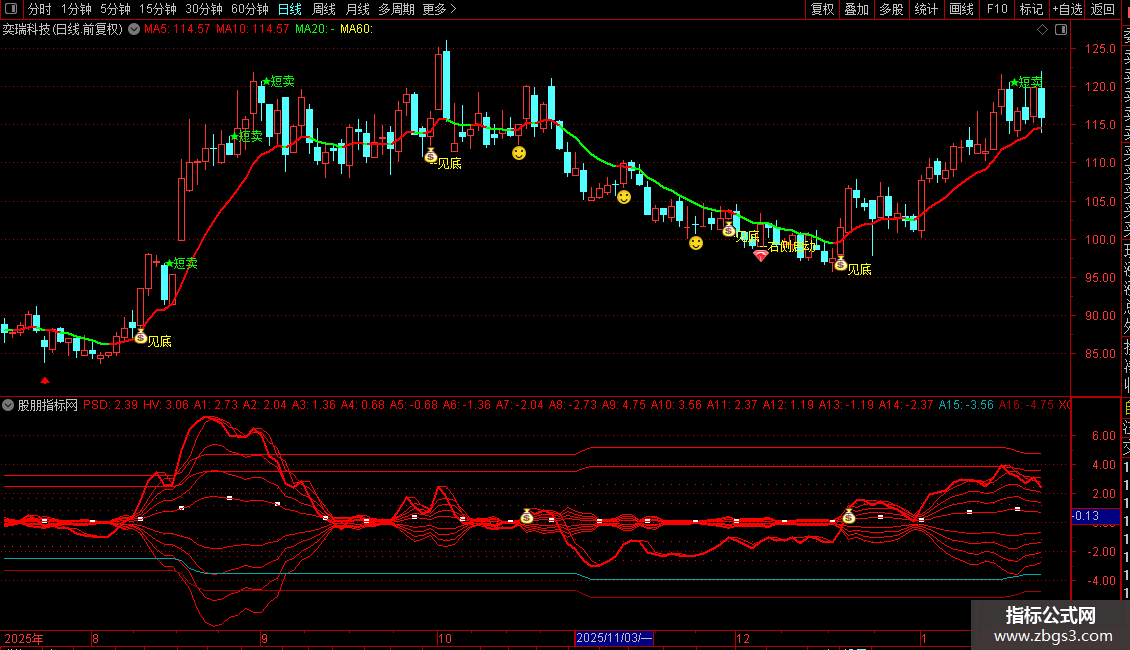
Task: Click the 85.00 price label on axis
Action: 1100,354
